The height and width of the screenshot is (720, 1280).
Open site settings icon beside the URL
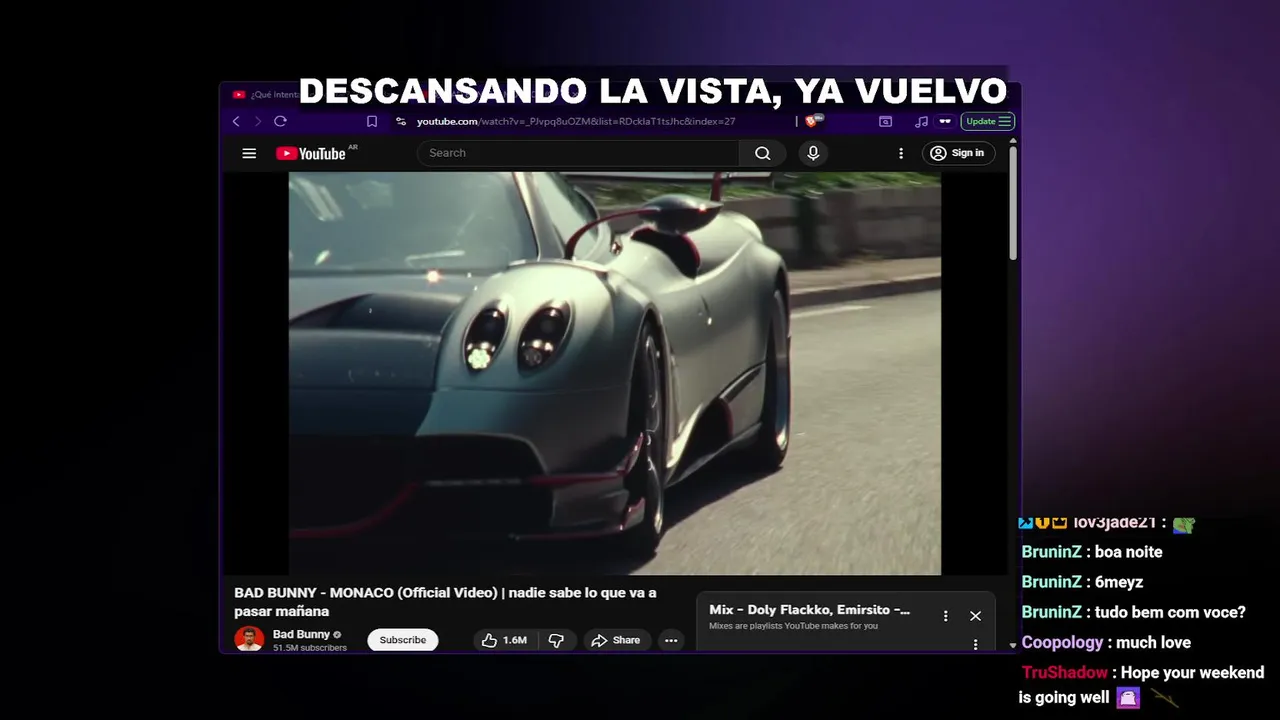coord(401,121)
